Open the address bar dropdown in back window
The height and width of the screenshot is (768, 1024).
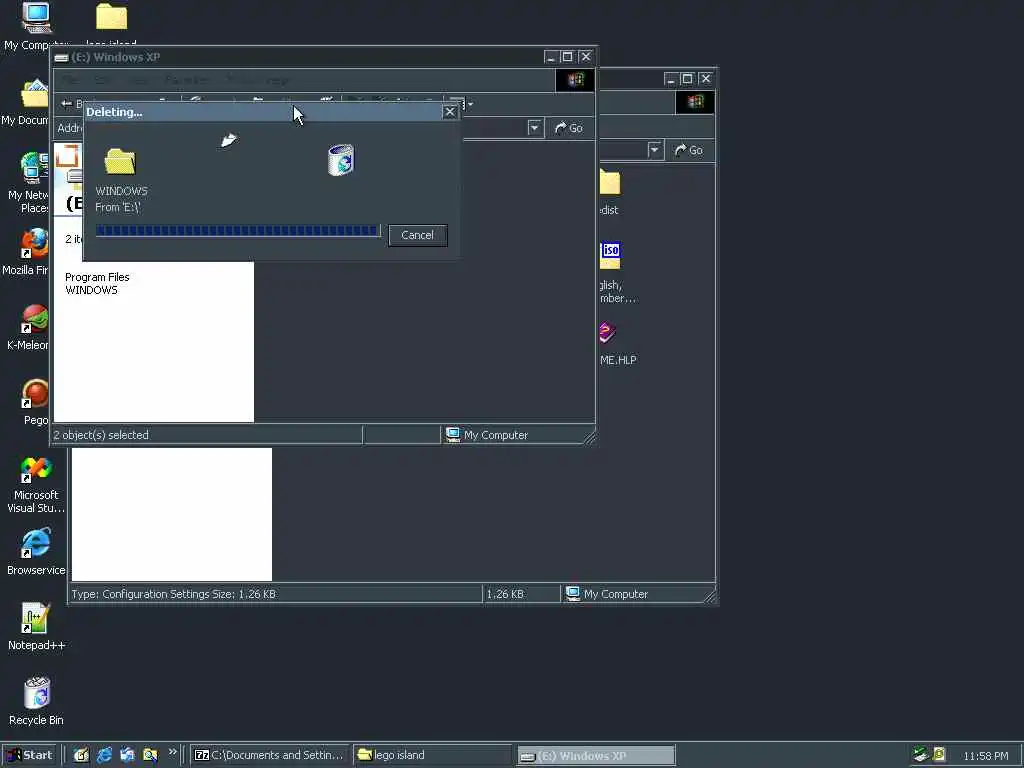coord(654,150)
